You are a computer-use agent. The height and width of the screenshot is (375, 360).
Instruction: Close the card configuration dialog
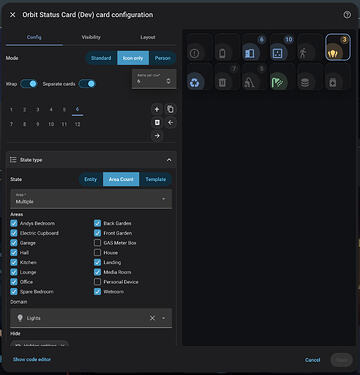coord(13,15)
